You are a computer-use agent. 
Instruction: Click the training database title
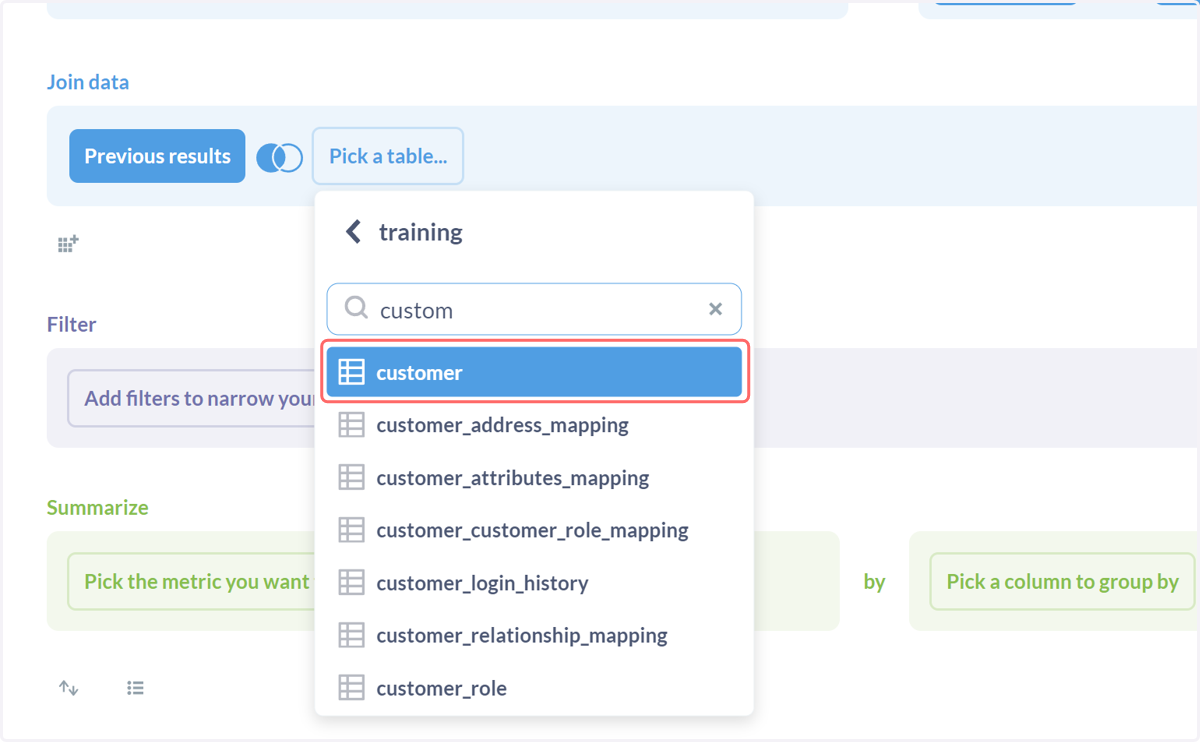420,232
